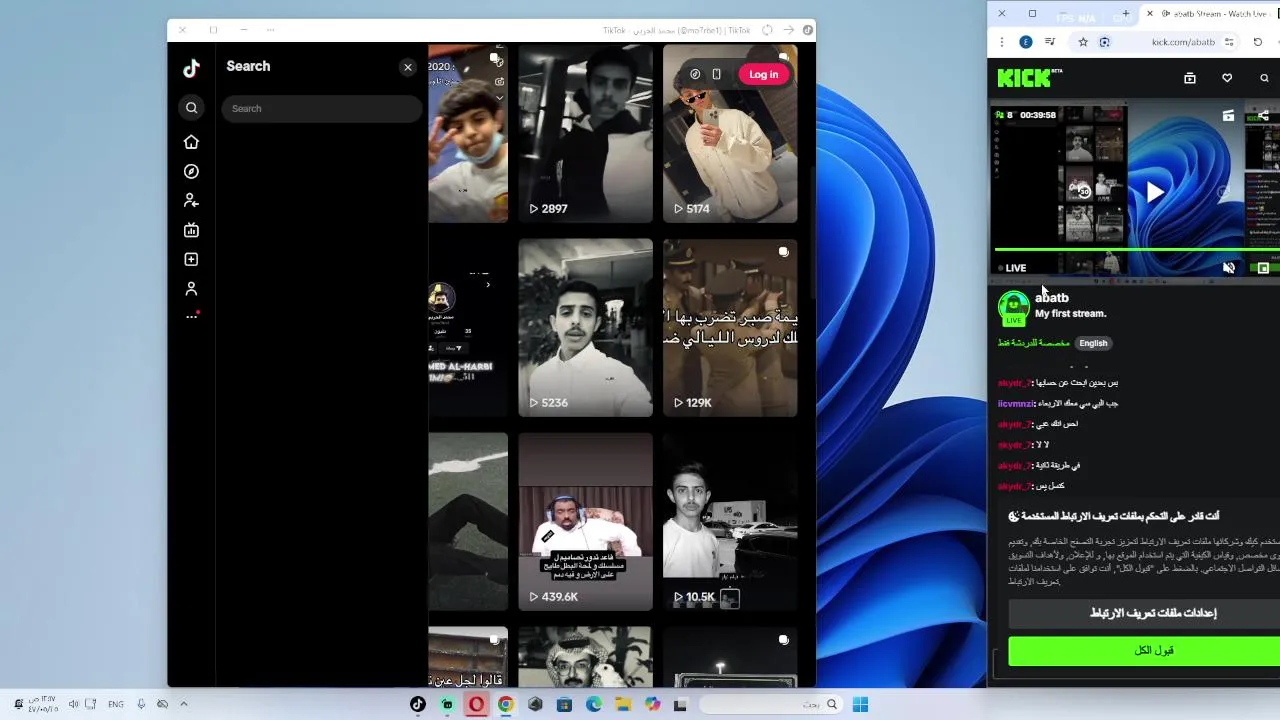Open the More dots in TikTok sidebar
The width and height of the screenshot is (1280, 720).
191,317
